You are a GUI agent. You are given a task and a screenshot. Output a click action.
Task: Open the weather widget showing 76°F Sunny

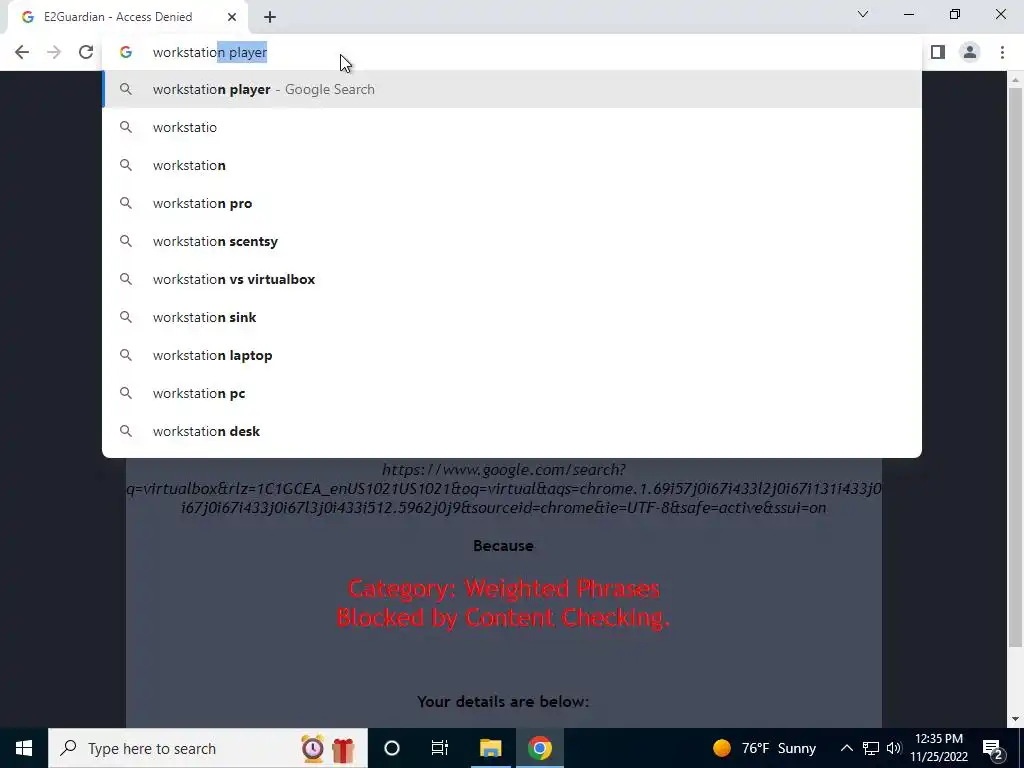(765, 748)
